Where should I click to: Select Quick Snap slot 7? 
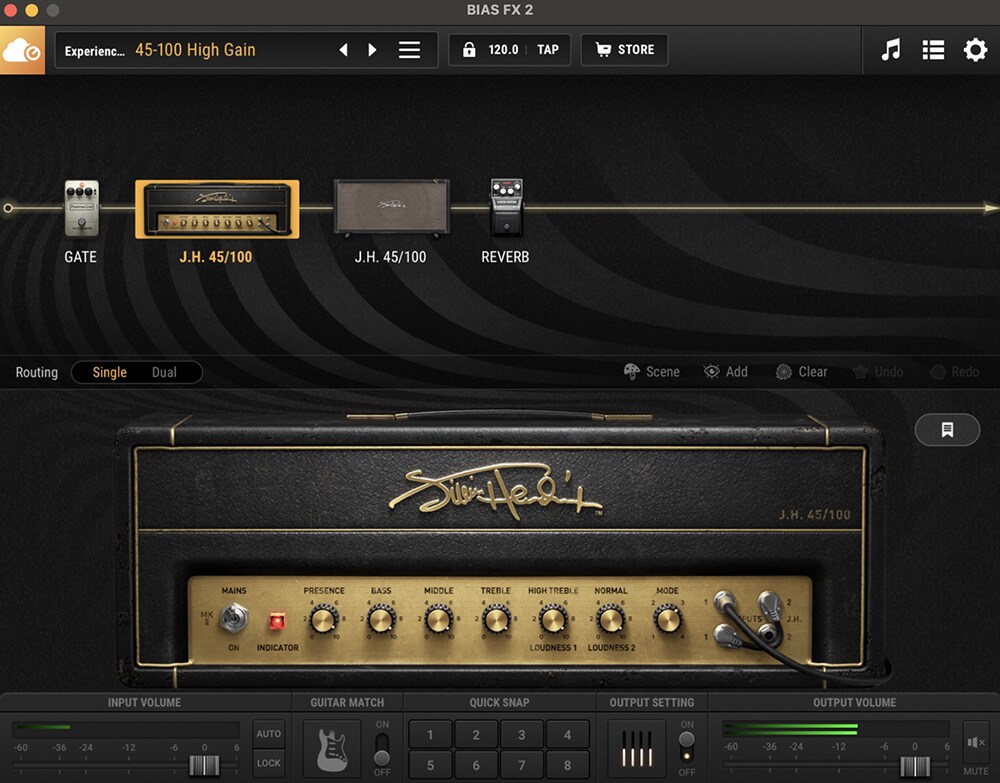[x=522, y=765]
